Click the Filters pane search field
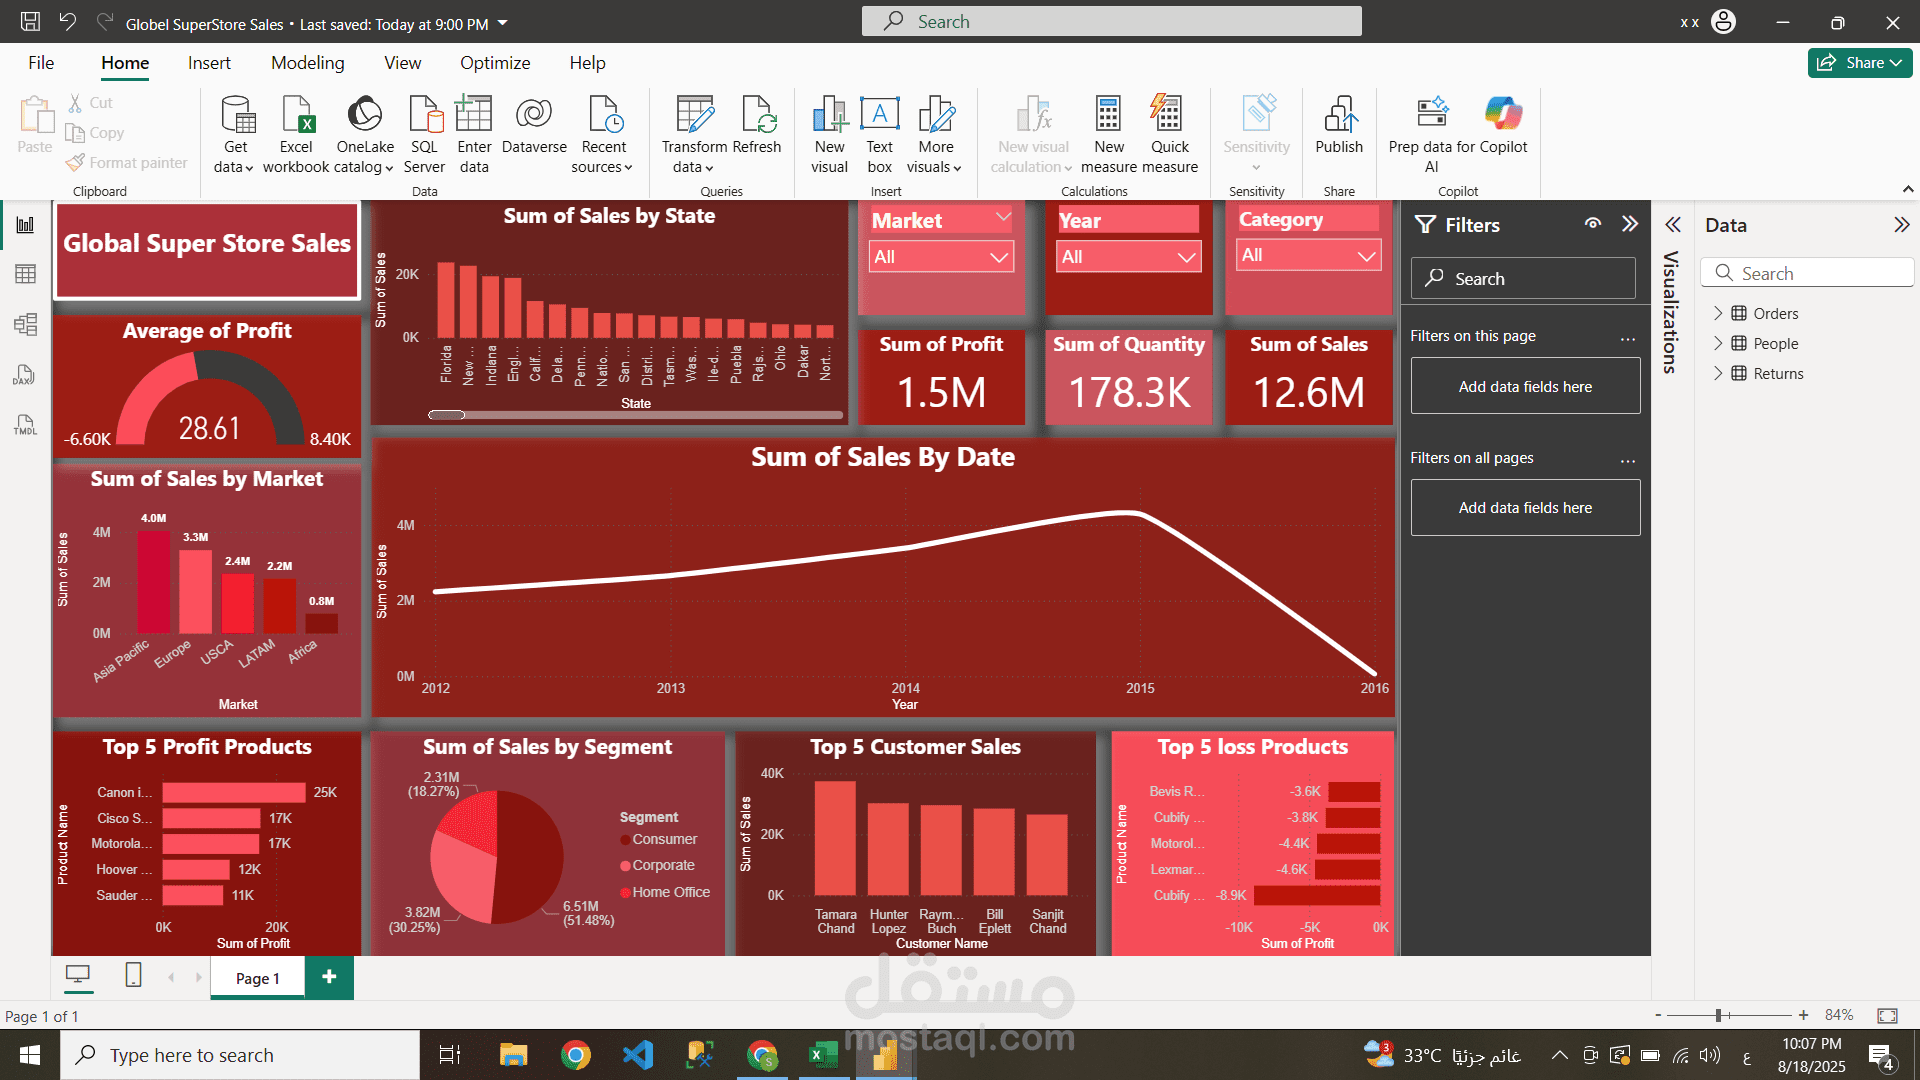The image size is (1920, 1080). (1523, 278)
